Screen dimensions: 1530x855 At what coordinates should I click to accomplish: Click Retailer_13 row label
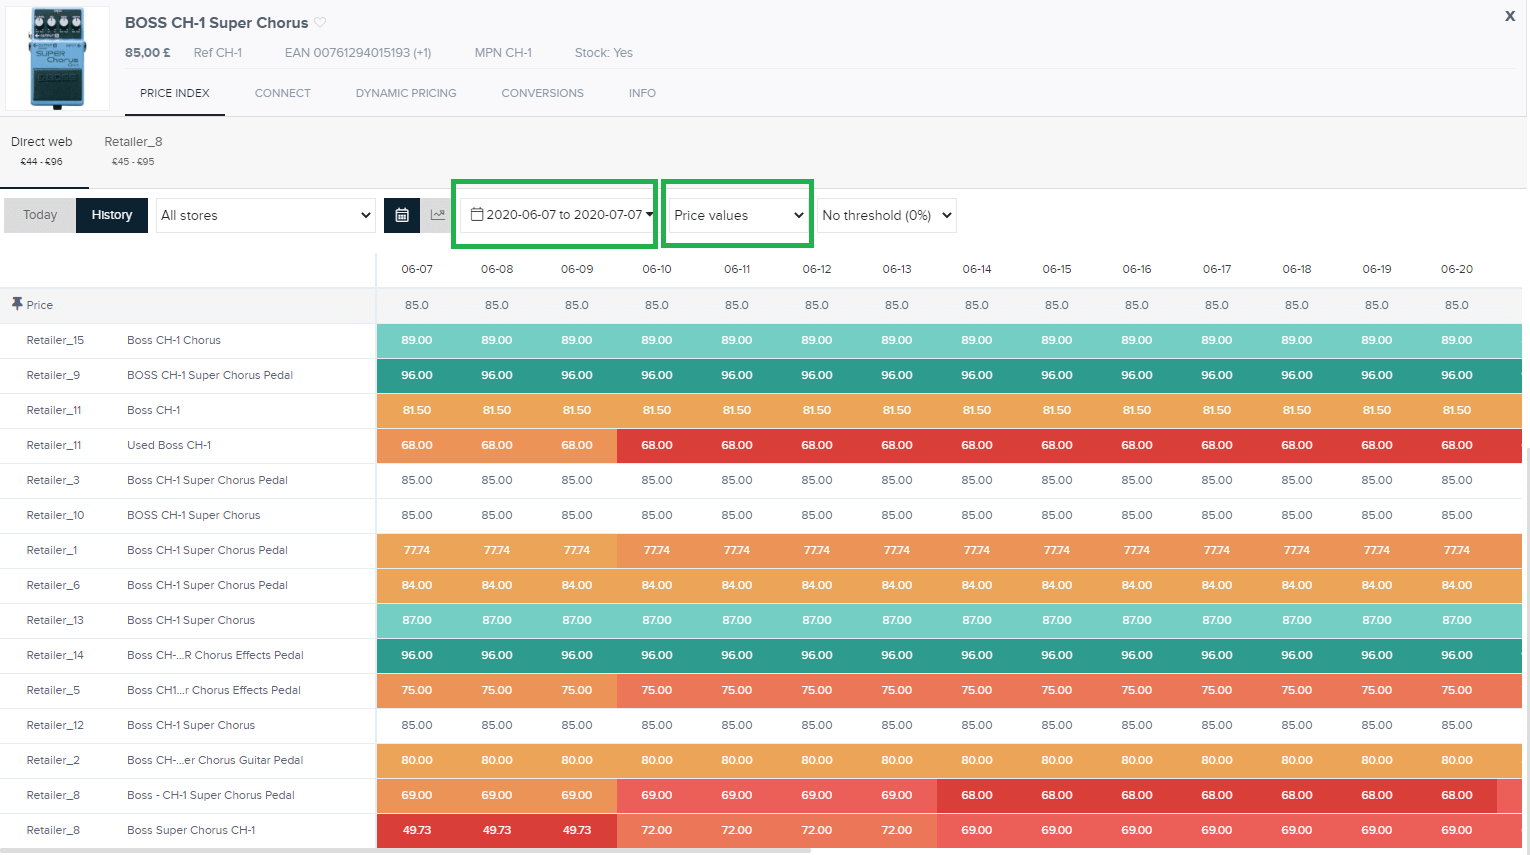click(55, 620)
